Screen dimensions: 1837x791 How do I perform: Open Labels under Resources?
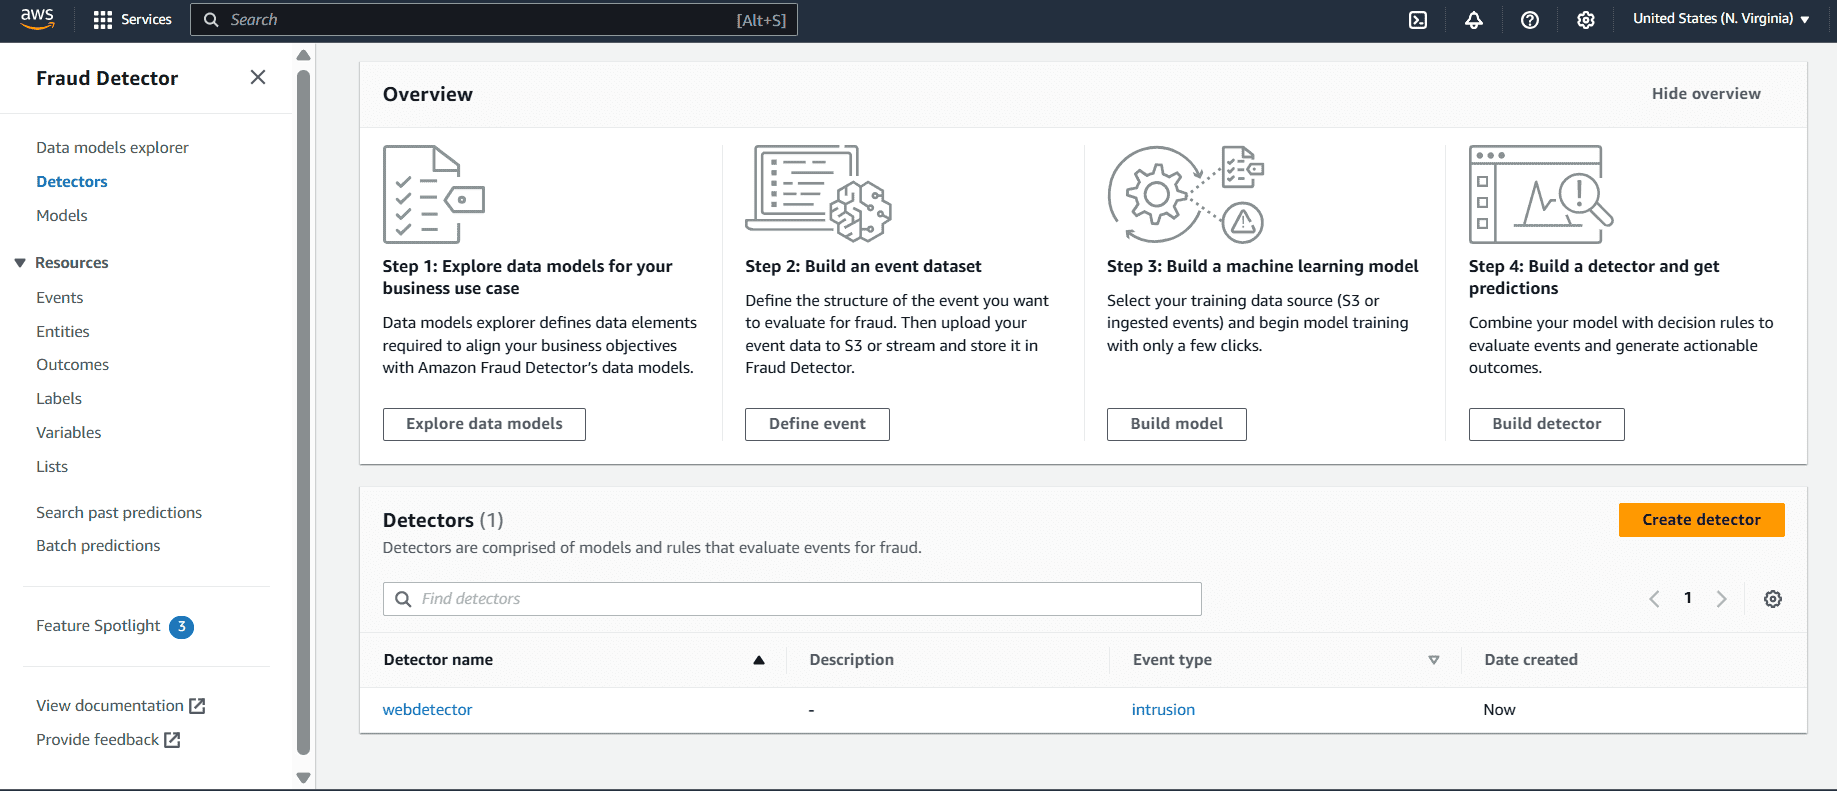coord(59,398)
